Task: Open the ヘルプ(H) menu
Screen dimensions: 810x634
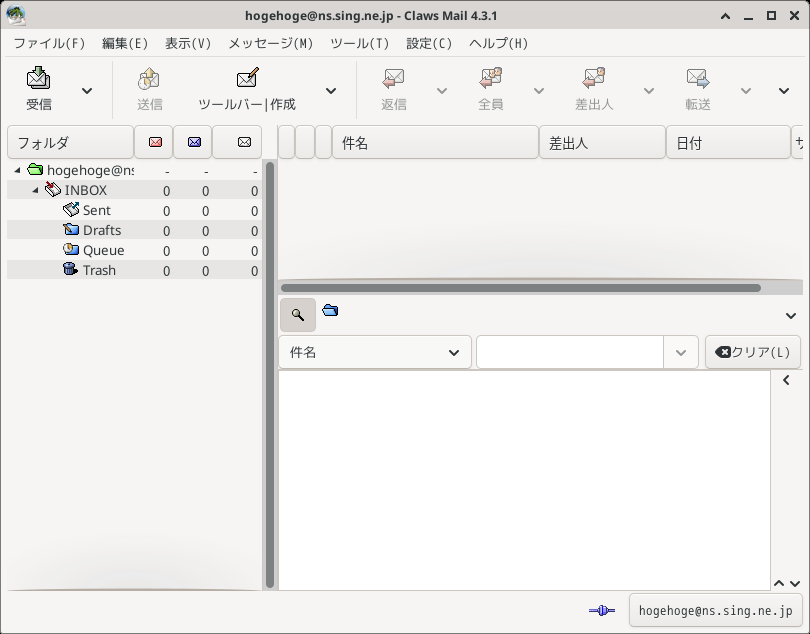Action: click(x=499, y=43)
